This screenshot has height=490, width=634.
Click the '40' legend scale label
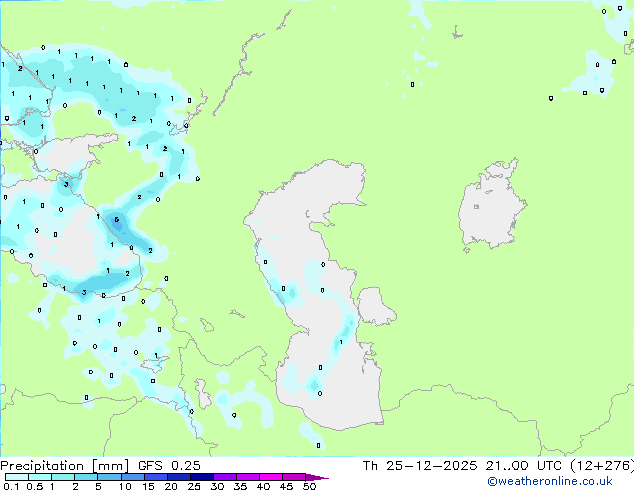point(263,486)
